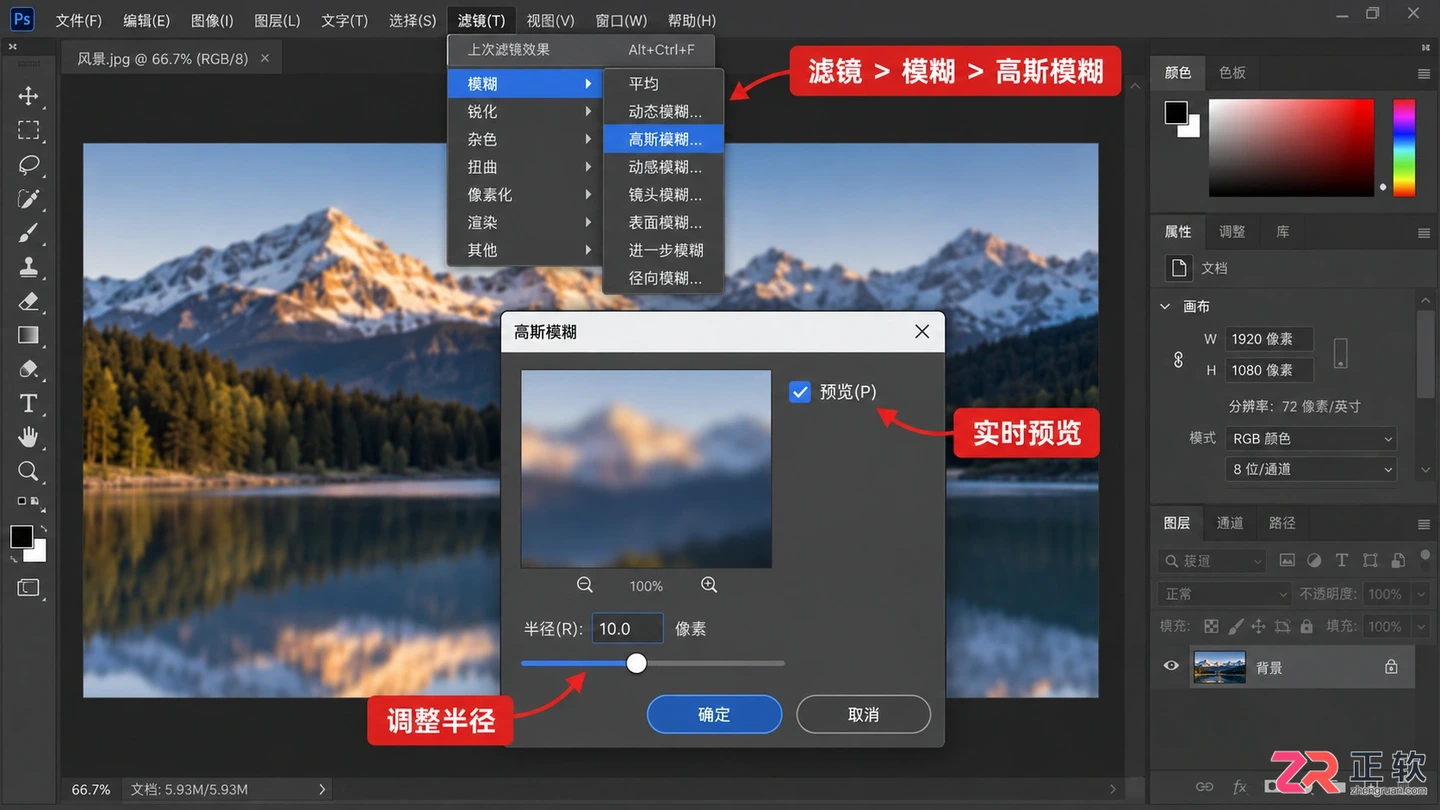
Task: Open the 正常 blend mode dropdown
Action: point(1225,594)
